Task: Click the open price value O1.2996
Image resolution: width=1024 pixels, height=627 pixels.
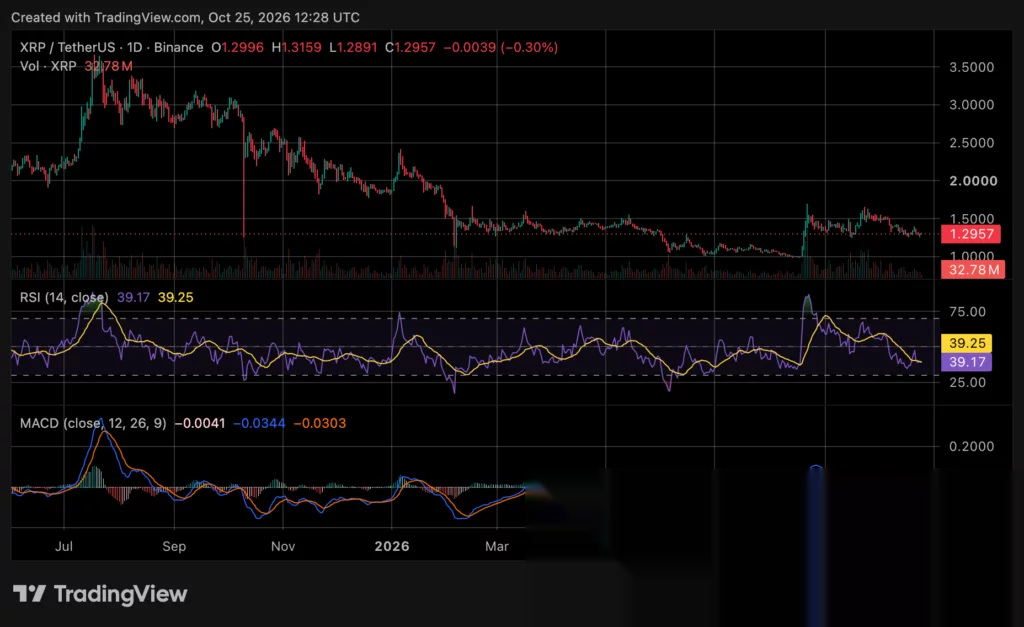Action: tap(238, 47)
